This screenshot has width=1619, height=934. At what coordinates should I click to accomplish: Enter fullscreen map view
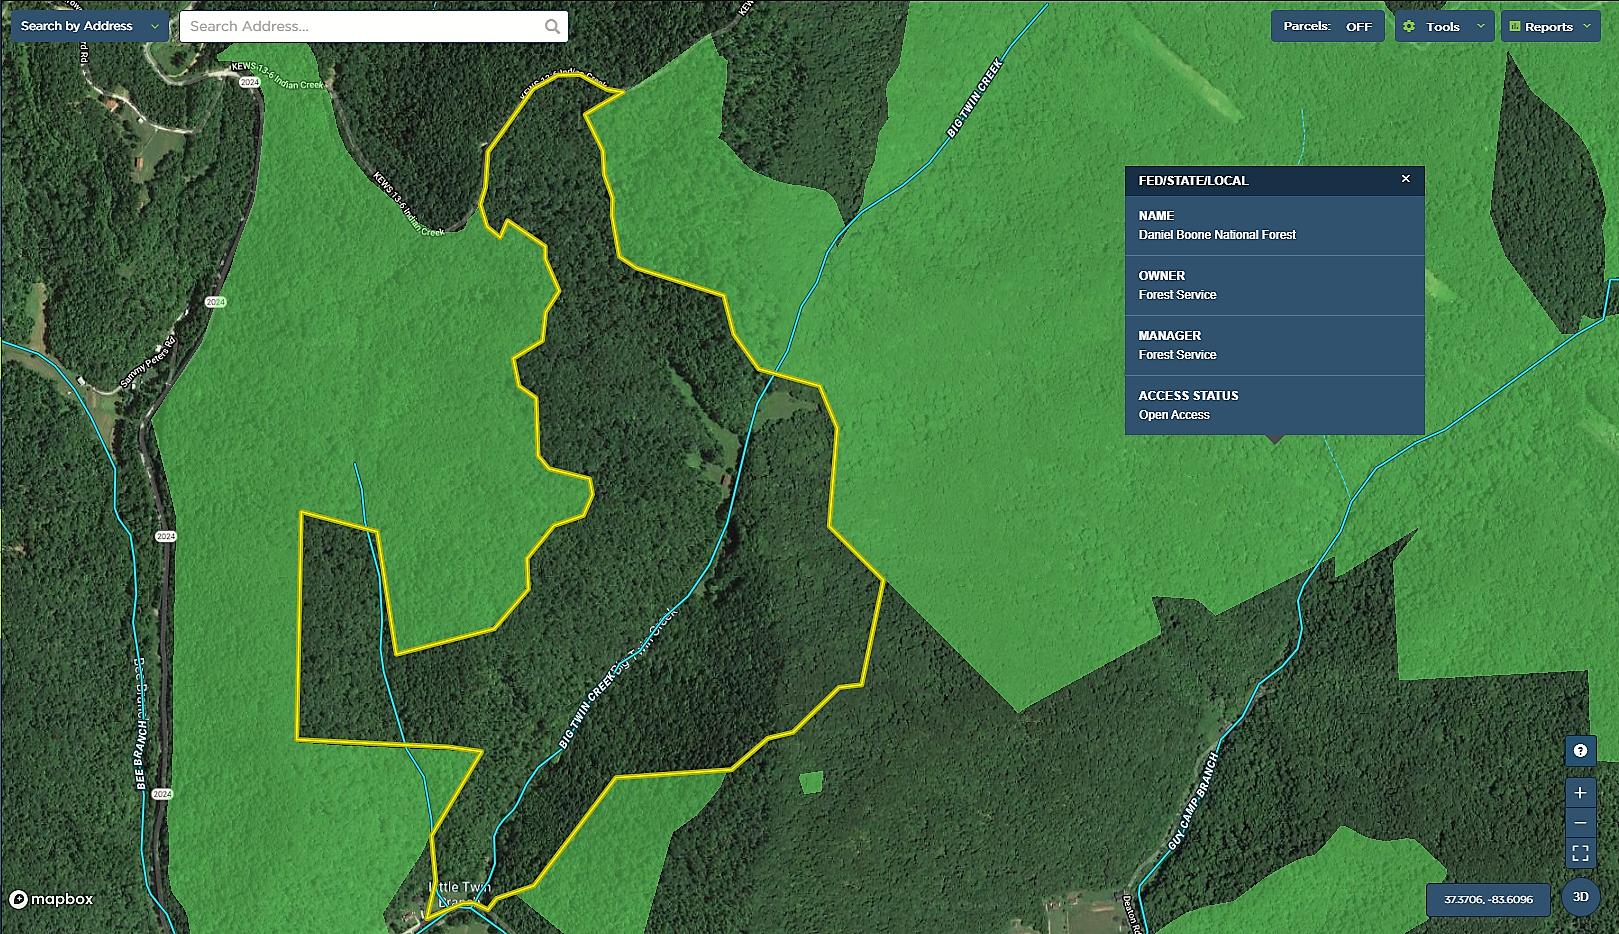[1580, 853]
